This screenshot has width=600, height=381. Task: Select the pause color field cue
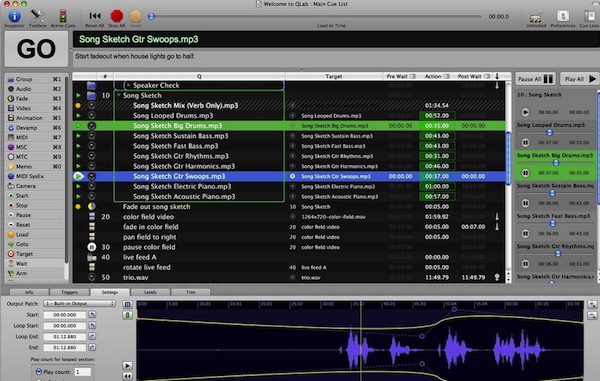(x=289, y=247)
